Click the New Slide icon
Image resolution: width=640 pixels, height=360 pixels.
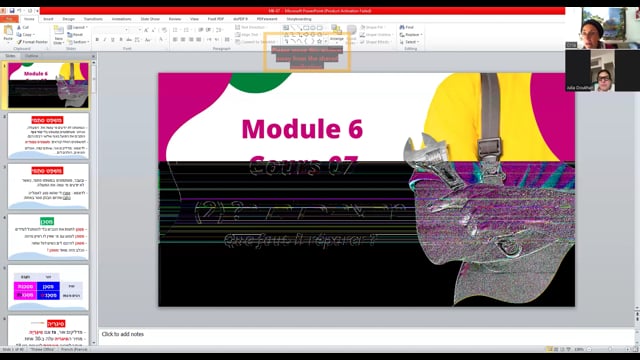tap(58, 34)
